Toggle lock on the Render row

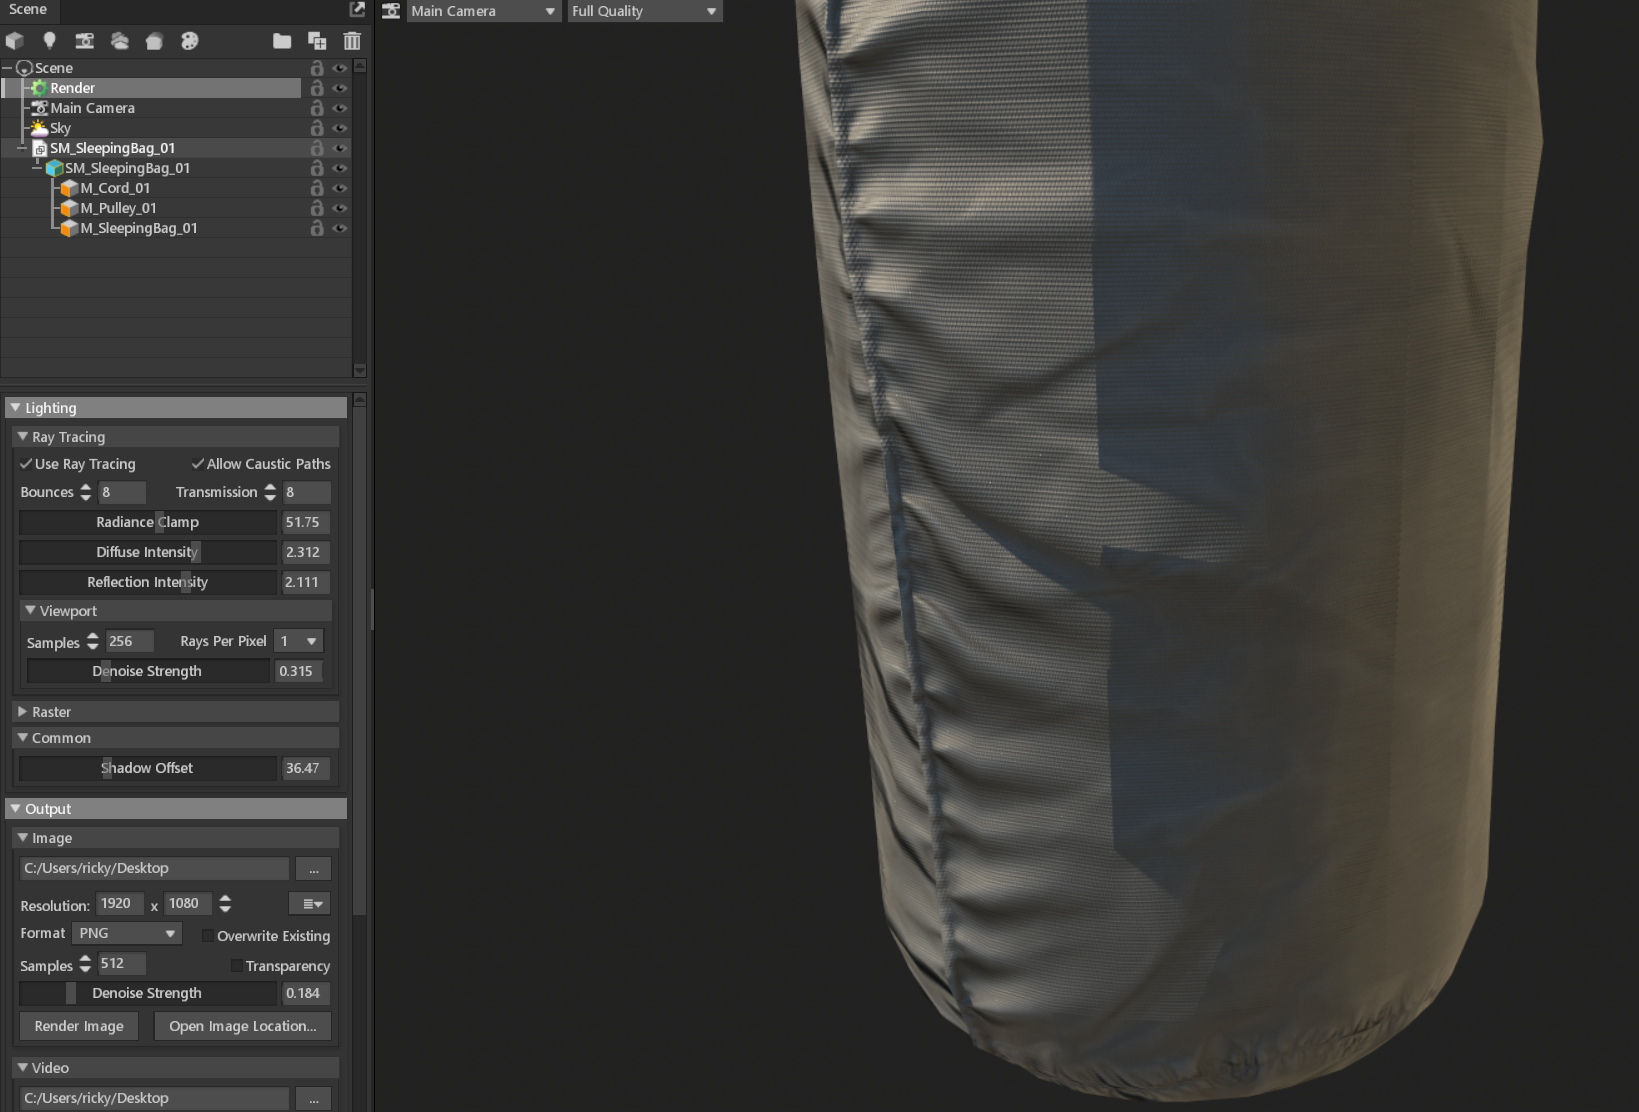pyautogui.click(x=317, y=88)
